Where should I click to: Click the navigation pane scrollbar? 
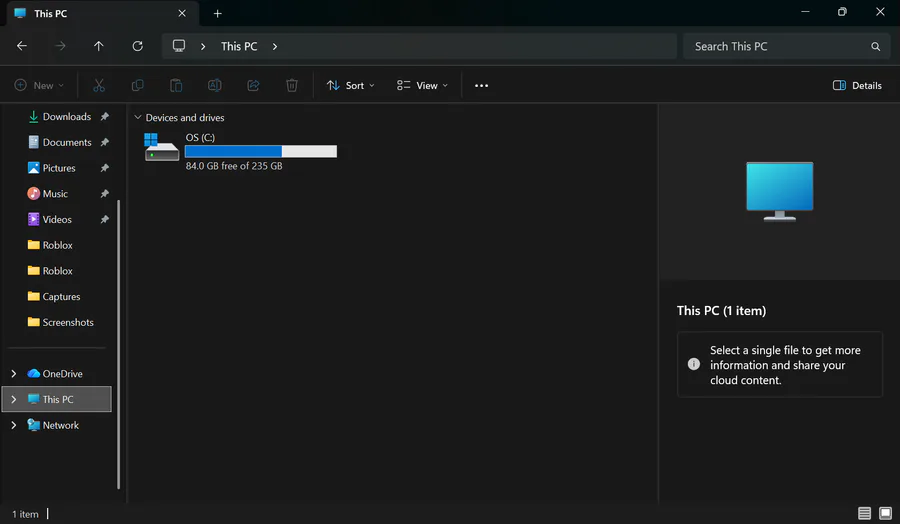pyautogui.click(x=119, y=344)
